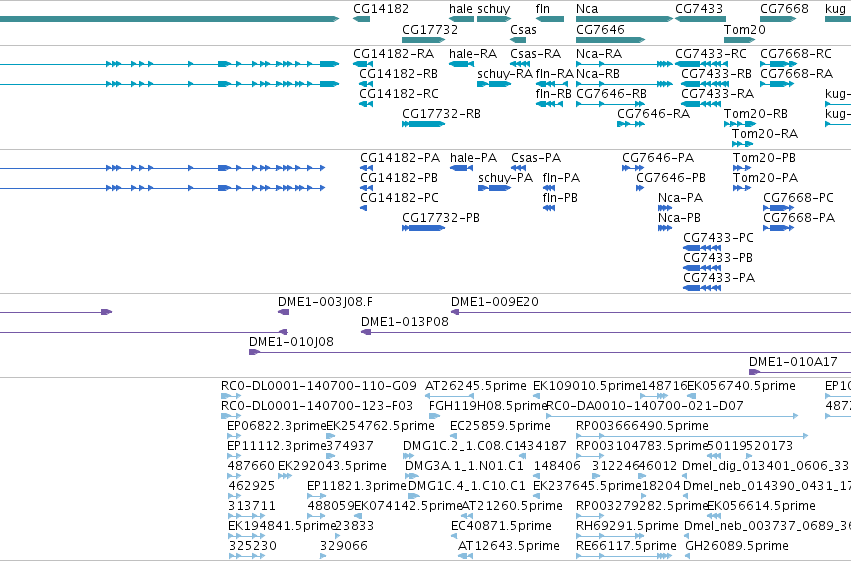Image resolution: width=851 pixels, height=561 pixels.
Task: Click protein CG17732-PB
Action: tap(441, 218)
